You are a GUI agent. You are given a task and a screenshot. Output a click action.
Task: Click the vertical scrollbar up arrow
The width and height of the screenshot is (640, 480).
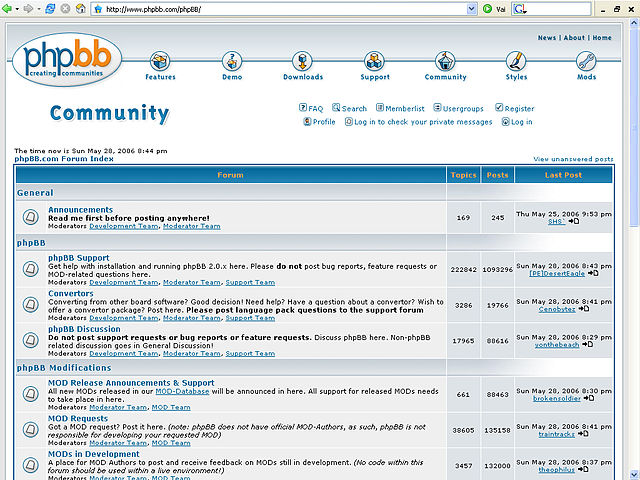pos(634,23)
